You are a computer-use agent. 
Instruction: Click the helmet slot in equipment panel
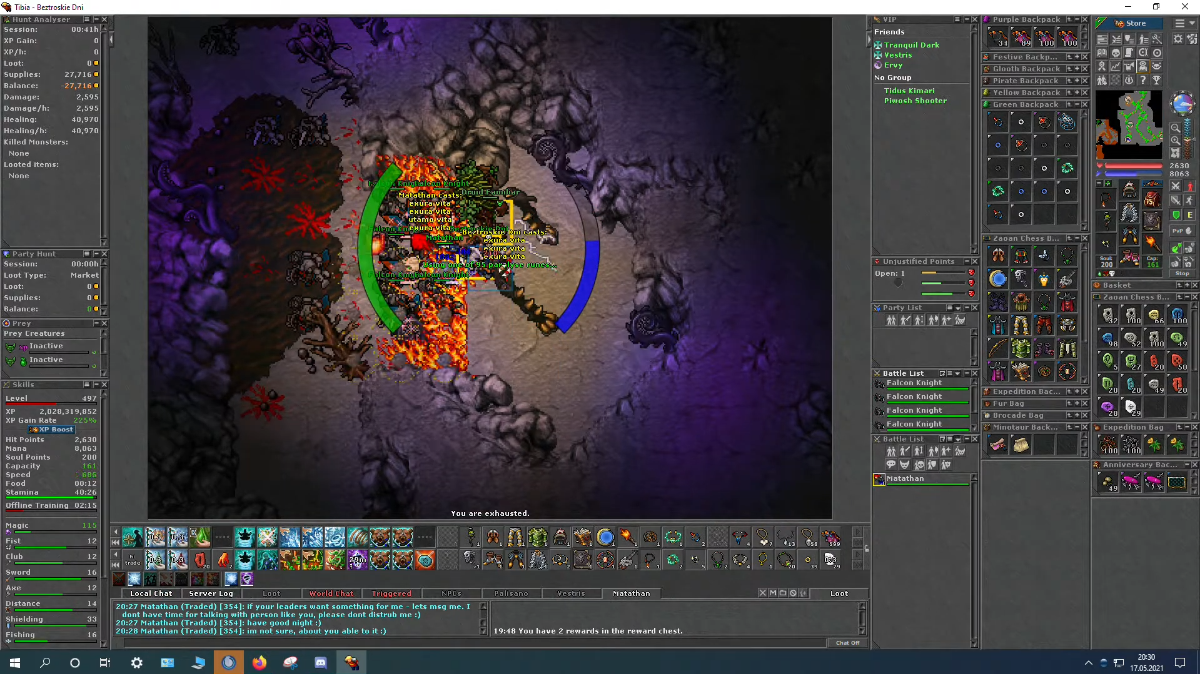[1129, 191]
